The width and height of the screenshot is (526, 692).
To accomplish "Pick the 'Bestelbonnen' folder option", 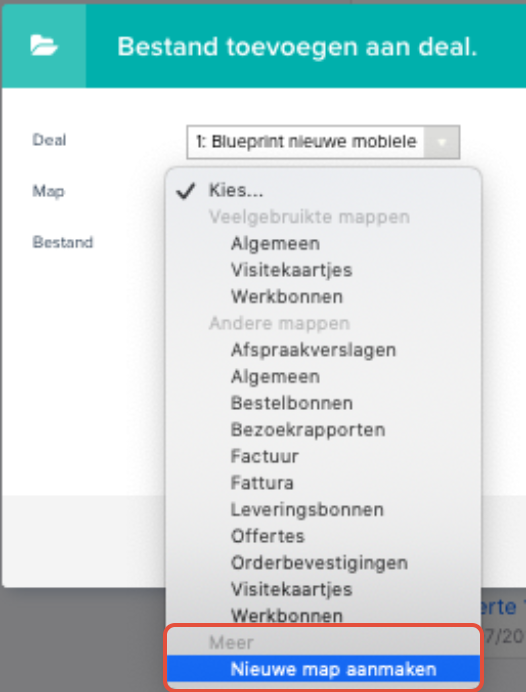I will tap(323, 403).
